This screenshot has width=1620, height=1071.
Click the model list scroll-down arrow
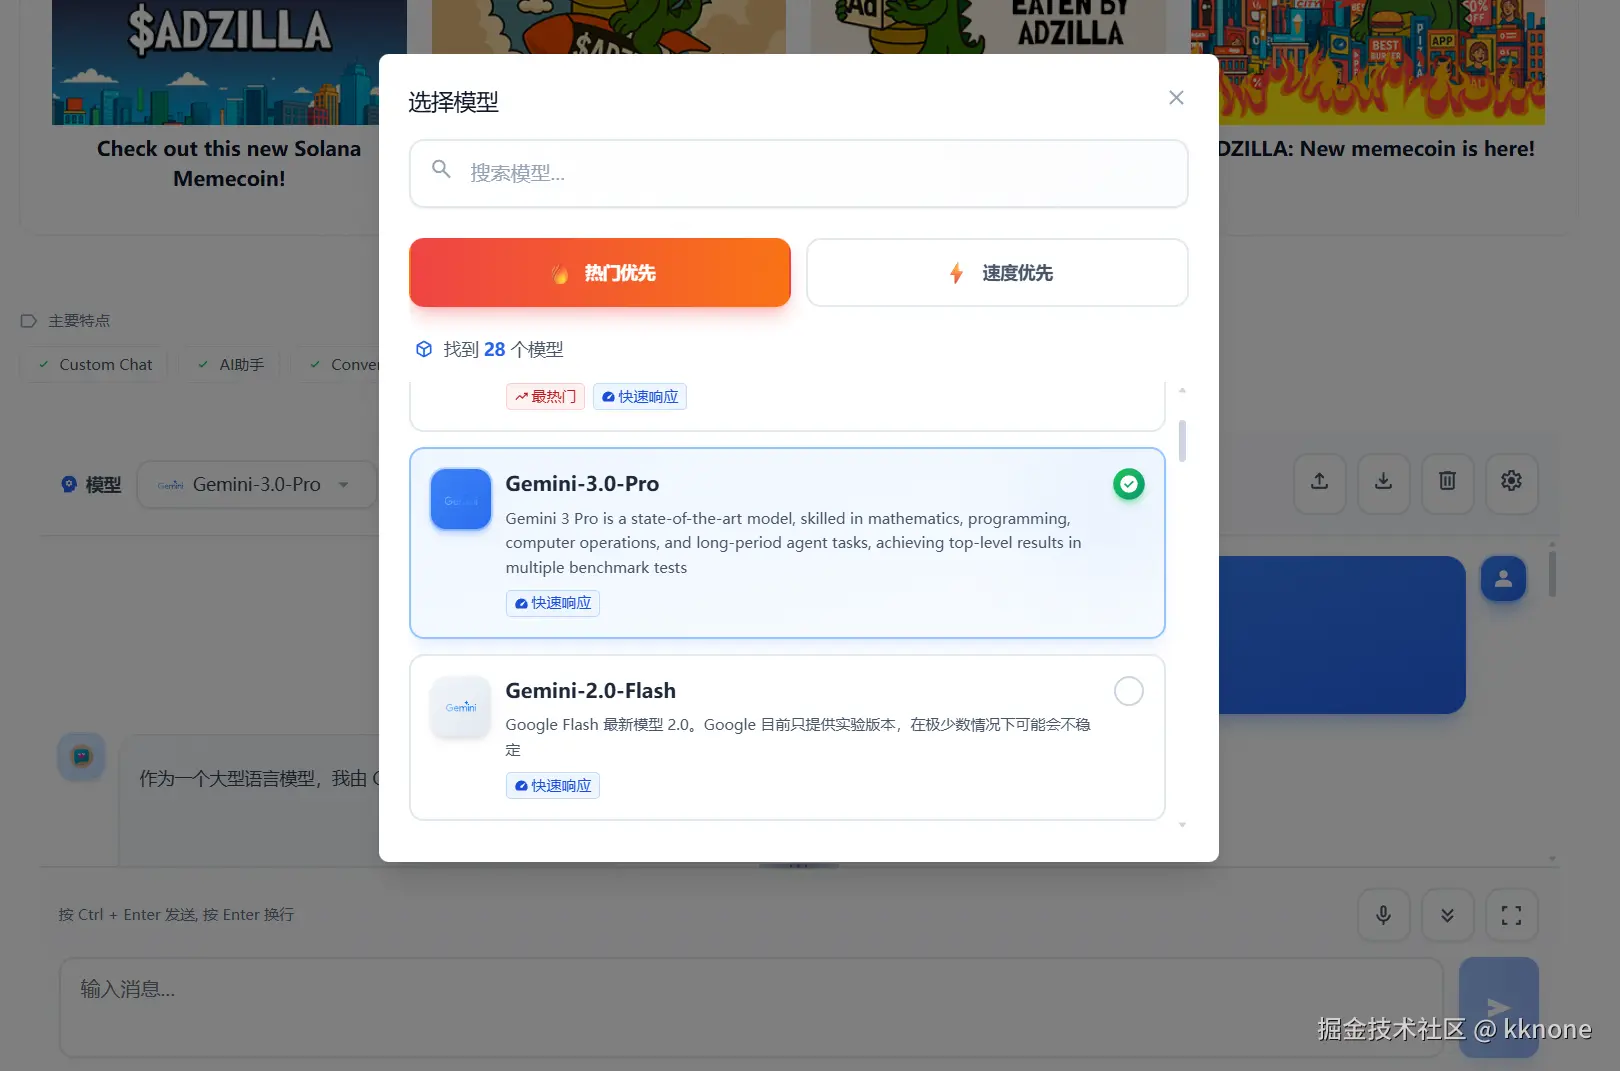click(x=1182, y=825)
